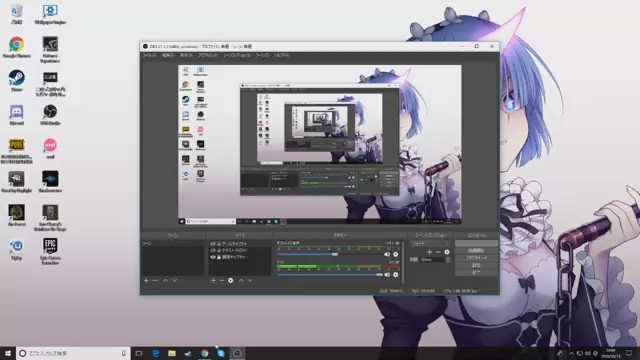The height and width of the screenshot is (360, 640).
Task: Open the シーンコレクション menu in OBS
Action: click(x=237, y=55)
